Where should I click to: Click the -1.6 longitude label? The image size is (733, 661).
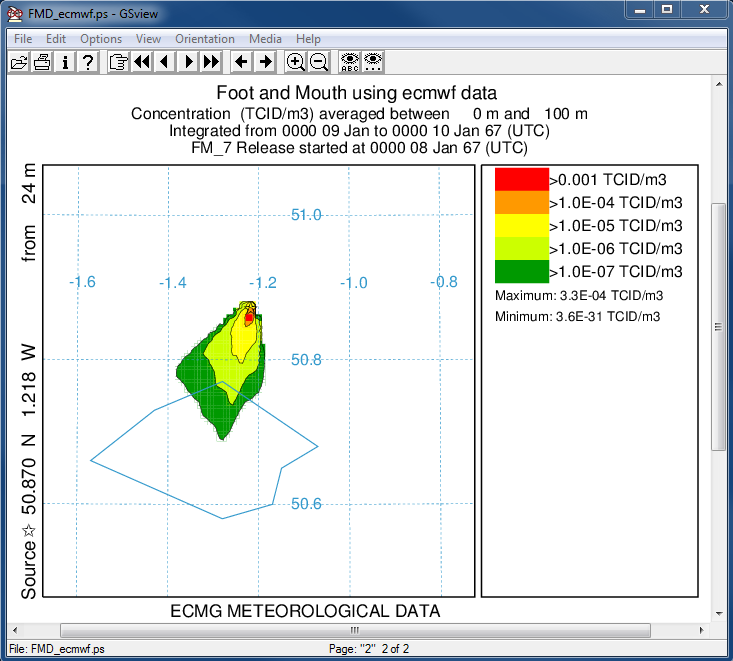(x=82, y=282)
